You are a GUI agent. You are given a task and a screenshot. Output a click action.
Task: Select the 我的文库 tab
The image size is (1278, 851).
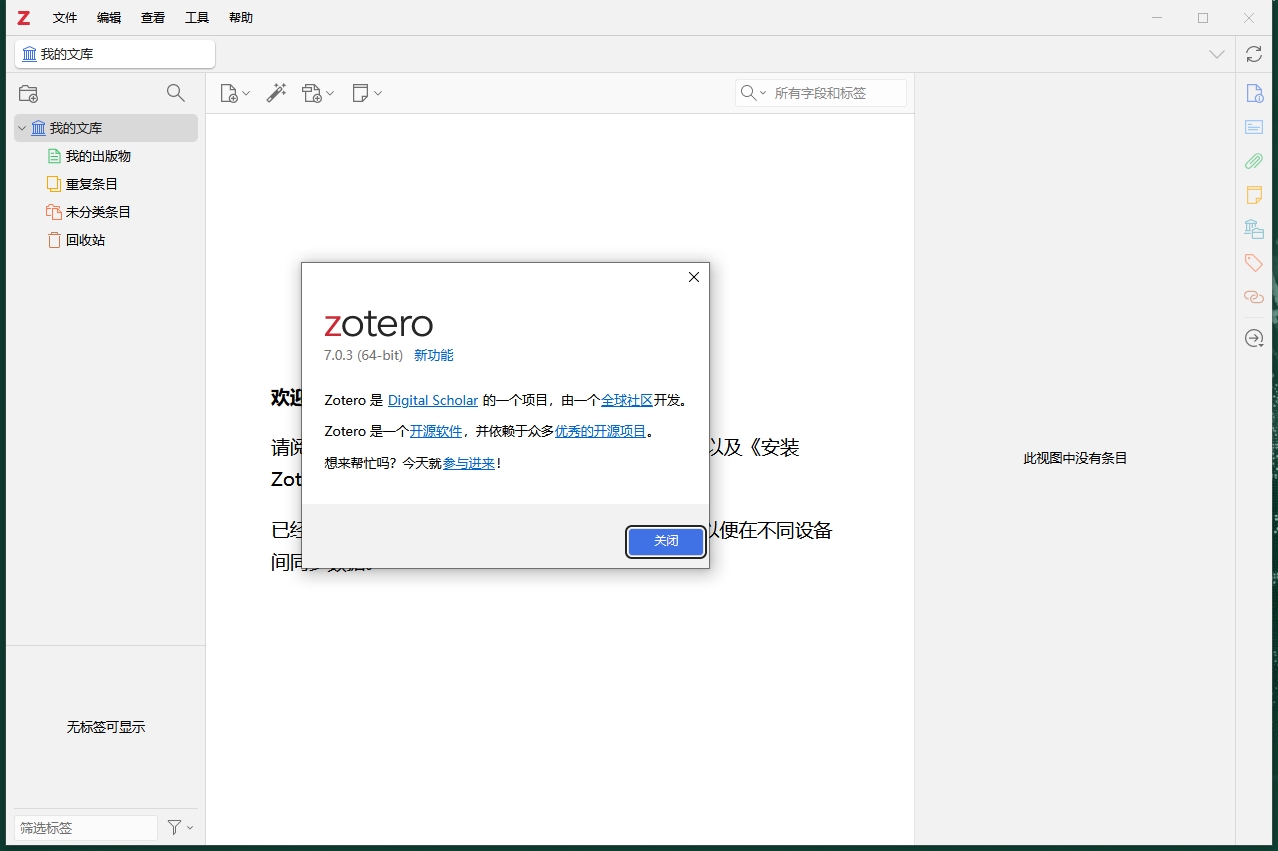click(x=115, y=54)
